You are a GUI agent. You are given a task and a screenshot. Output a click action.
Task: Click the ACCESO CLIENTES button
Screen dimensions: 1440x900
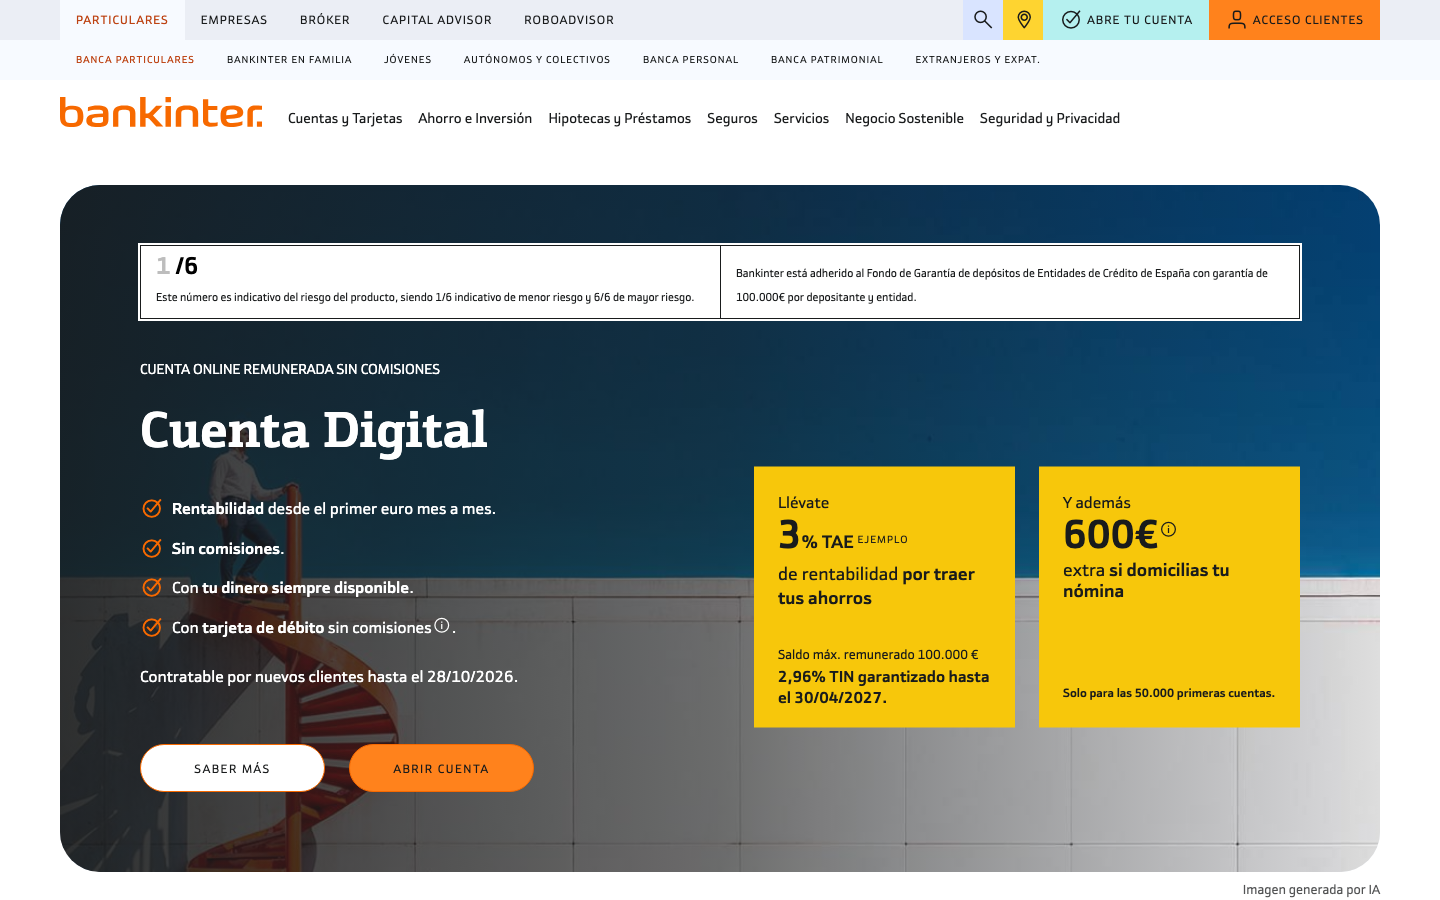(1294, 20)
